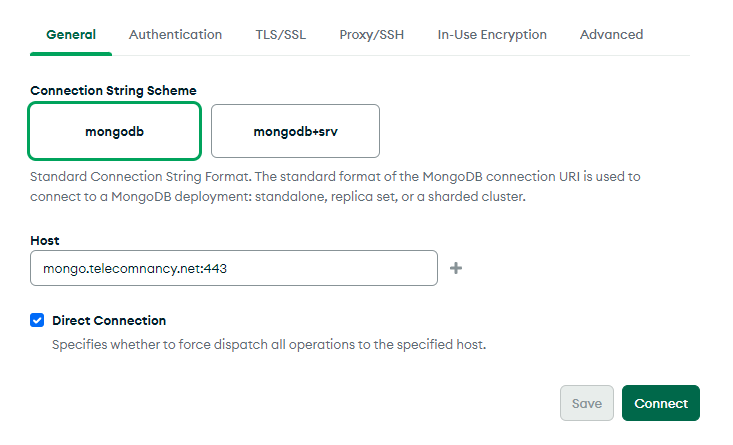
Task: Click the Connection String Scheme heading
Action: point(113,90)
